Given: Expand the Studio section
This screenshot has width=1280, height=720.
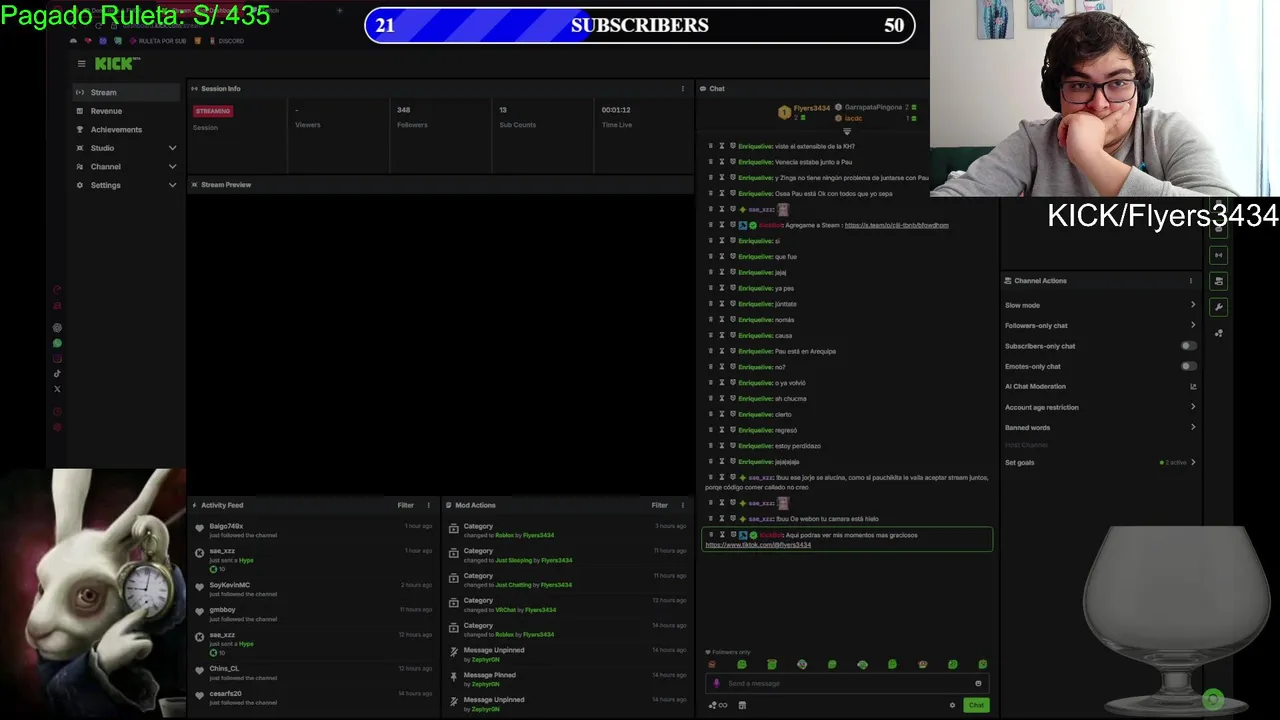Looking at the screenshot, I should pos(126,148).
